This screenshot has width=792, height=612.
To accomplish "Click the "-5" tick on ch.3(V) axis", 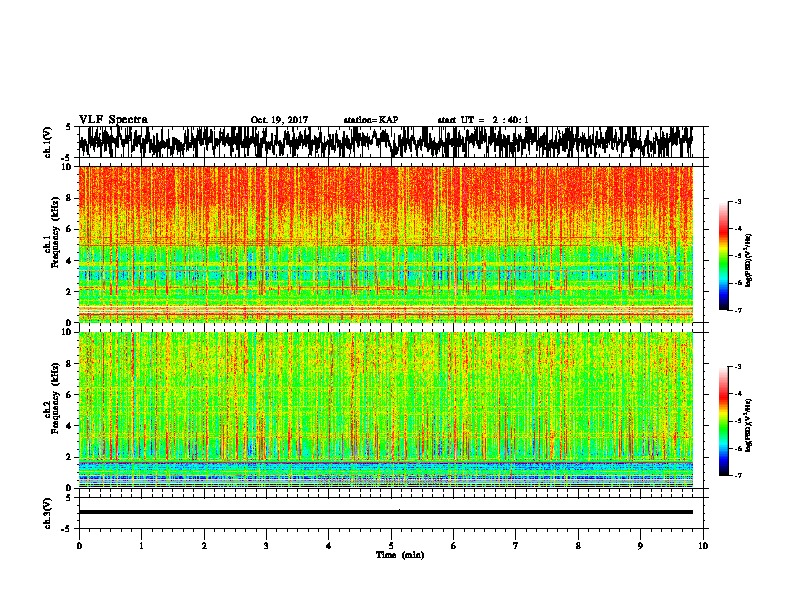I will pos(67,529).
